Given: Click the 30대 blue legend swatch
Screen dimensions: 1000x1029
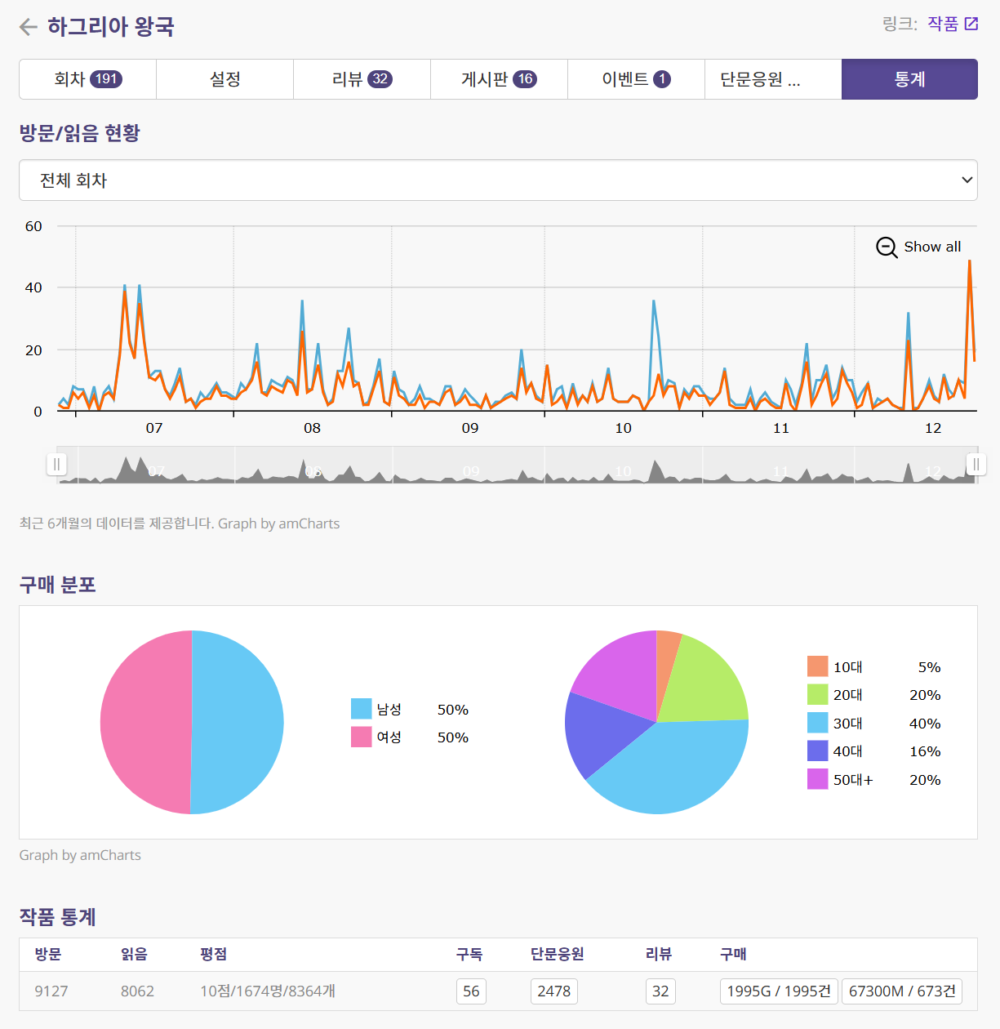Looking at the screenshot, I should pyautogui.click(x=817, y=723).
